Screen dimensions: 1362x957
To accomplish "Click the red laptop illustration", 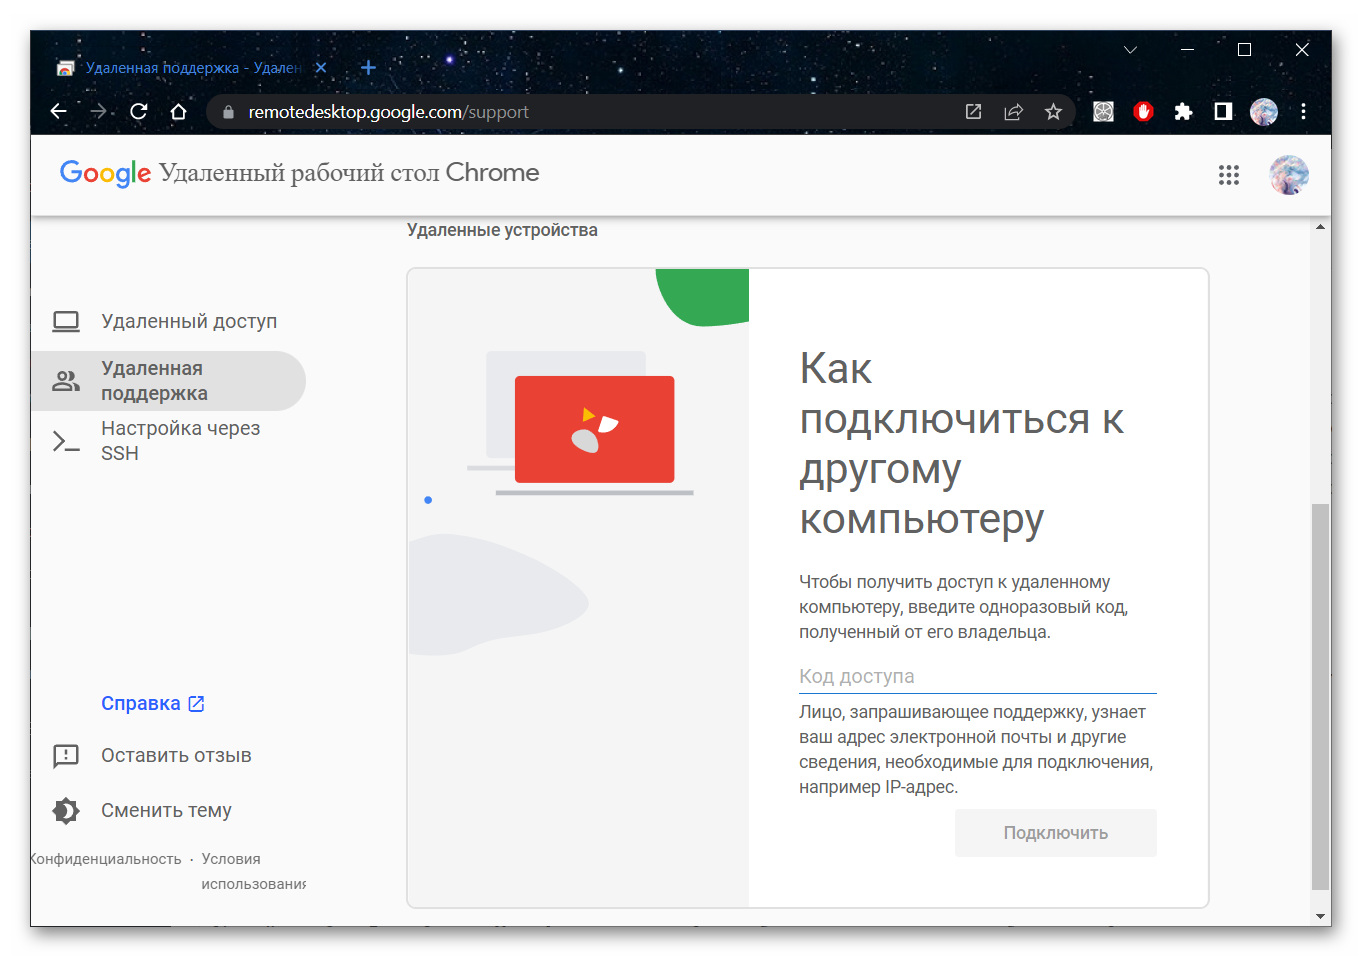I will pos(594,429).
